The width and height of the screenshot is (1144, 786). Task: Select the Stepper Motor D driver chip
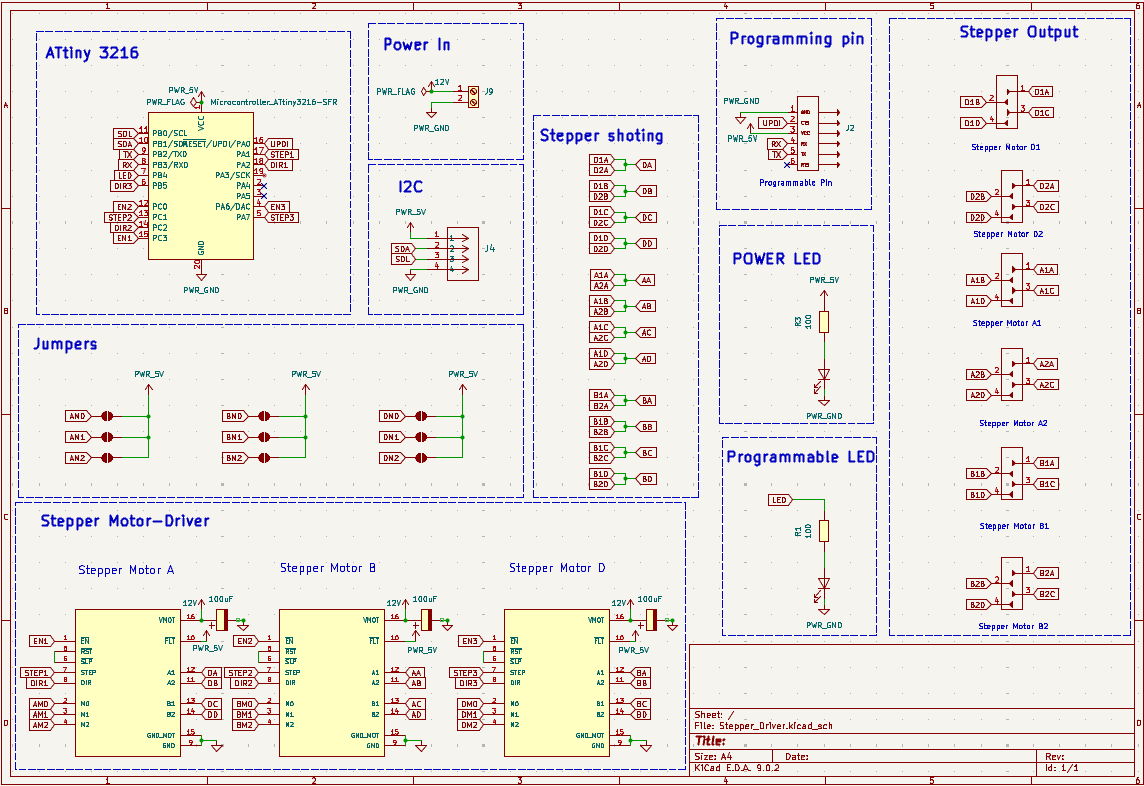(557, 683)
